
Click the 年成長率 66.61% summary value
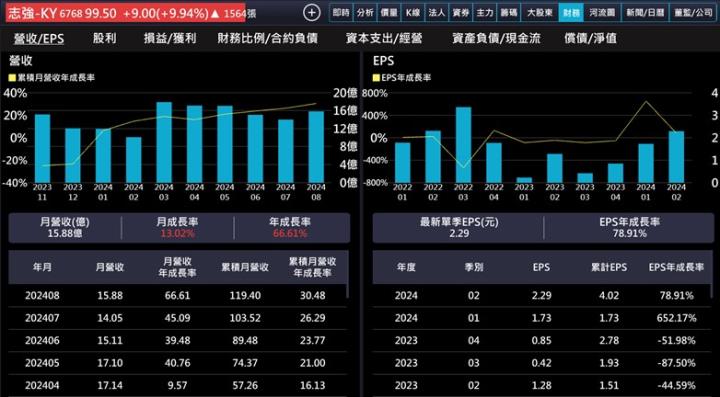[x=289, y=234]
